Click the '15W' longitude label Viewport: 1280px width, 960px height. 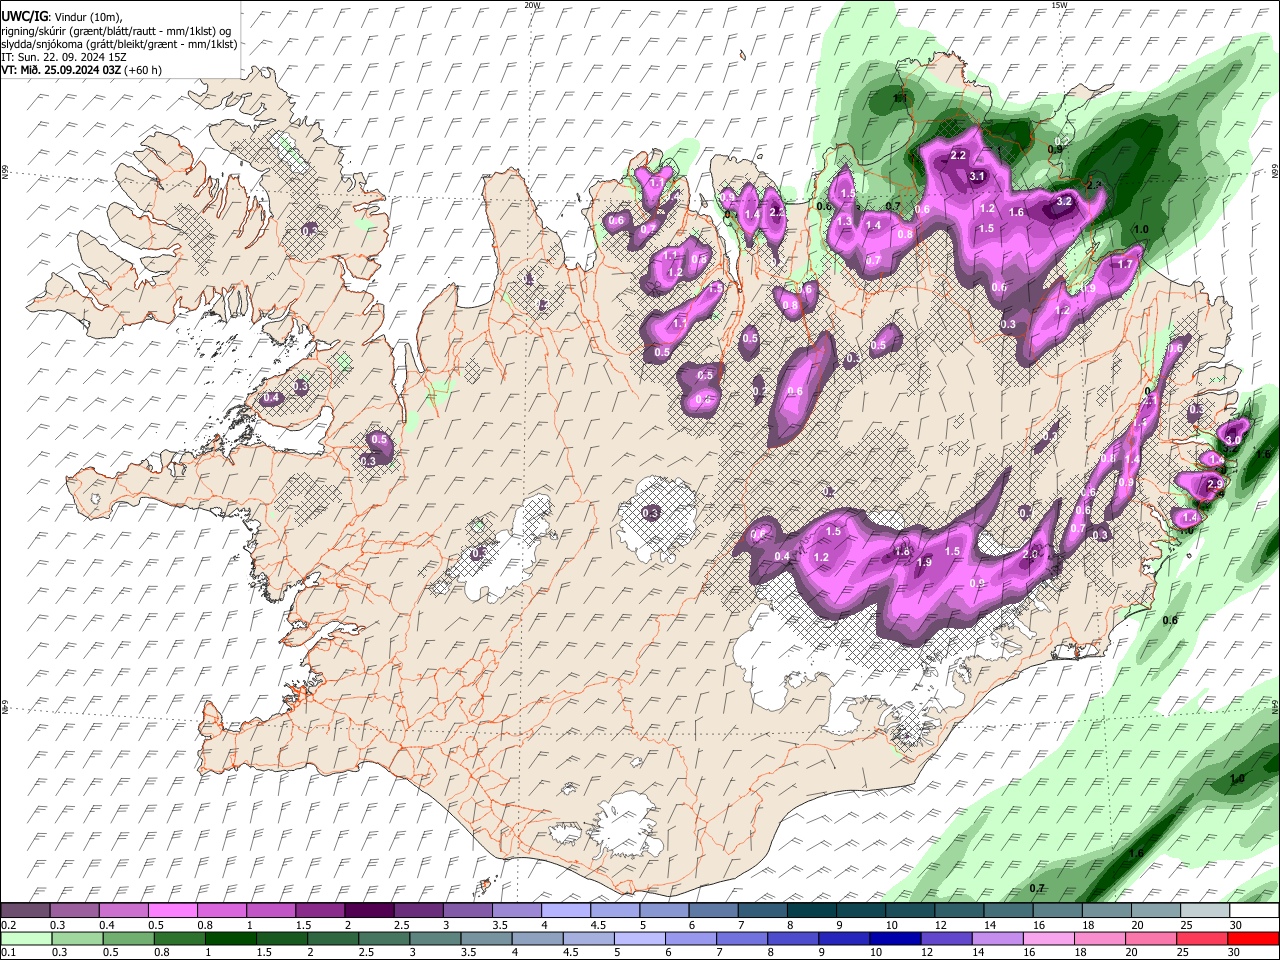coord(1059,5)
